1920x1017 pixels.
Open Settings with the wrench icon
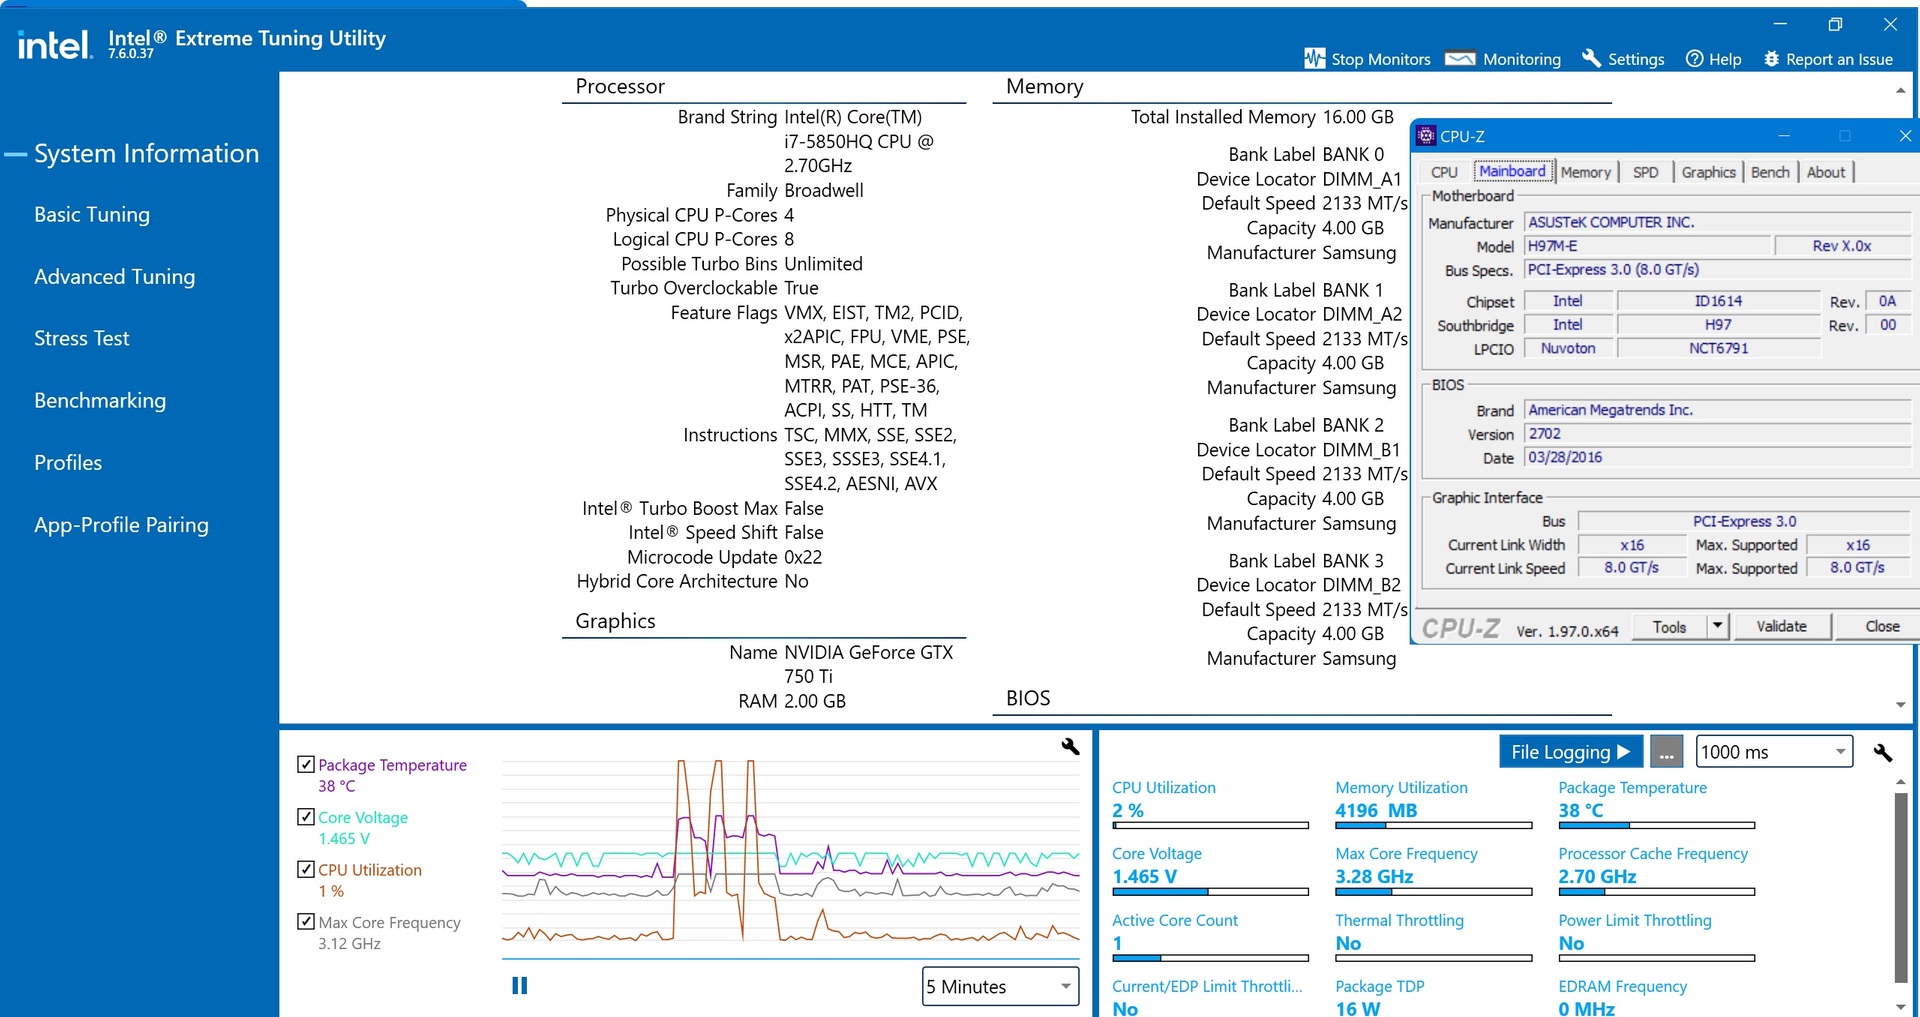[1591, 58]
